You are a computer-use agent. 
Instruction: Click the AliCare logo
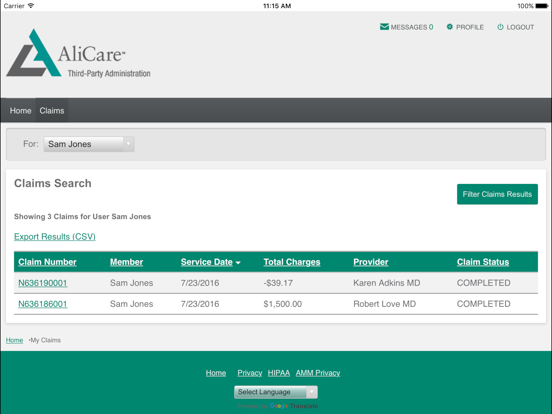point(79,53)
